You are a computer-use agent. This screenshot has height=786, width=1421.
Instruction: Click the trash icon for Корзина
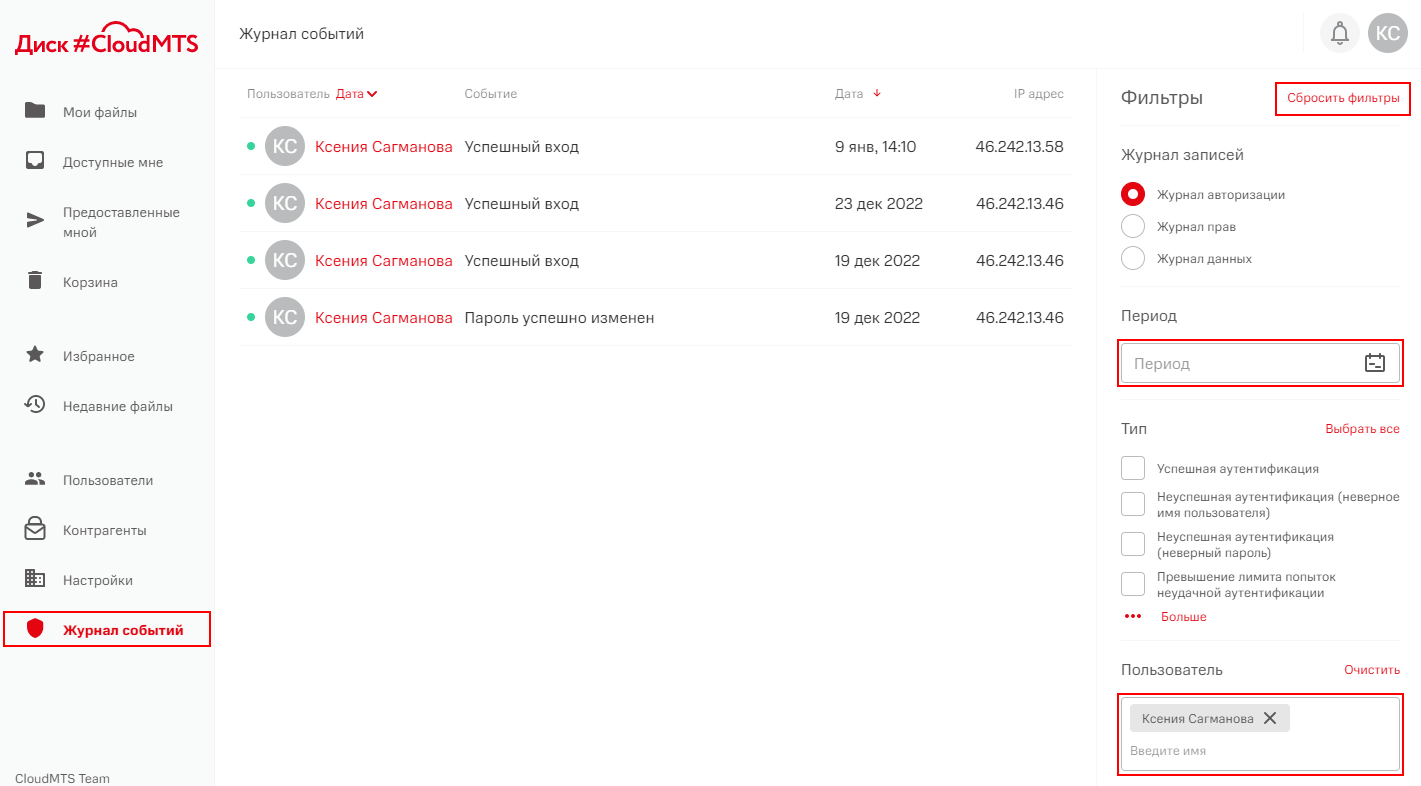tap(35, 281)
